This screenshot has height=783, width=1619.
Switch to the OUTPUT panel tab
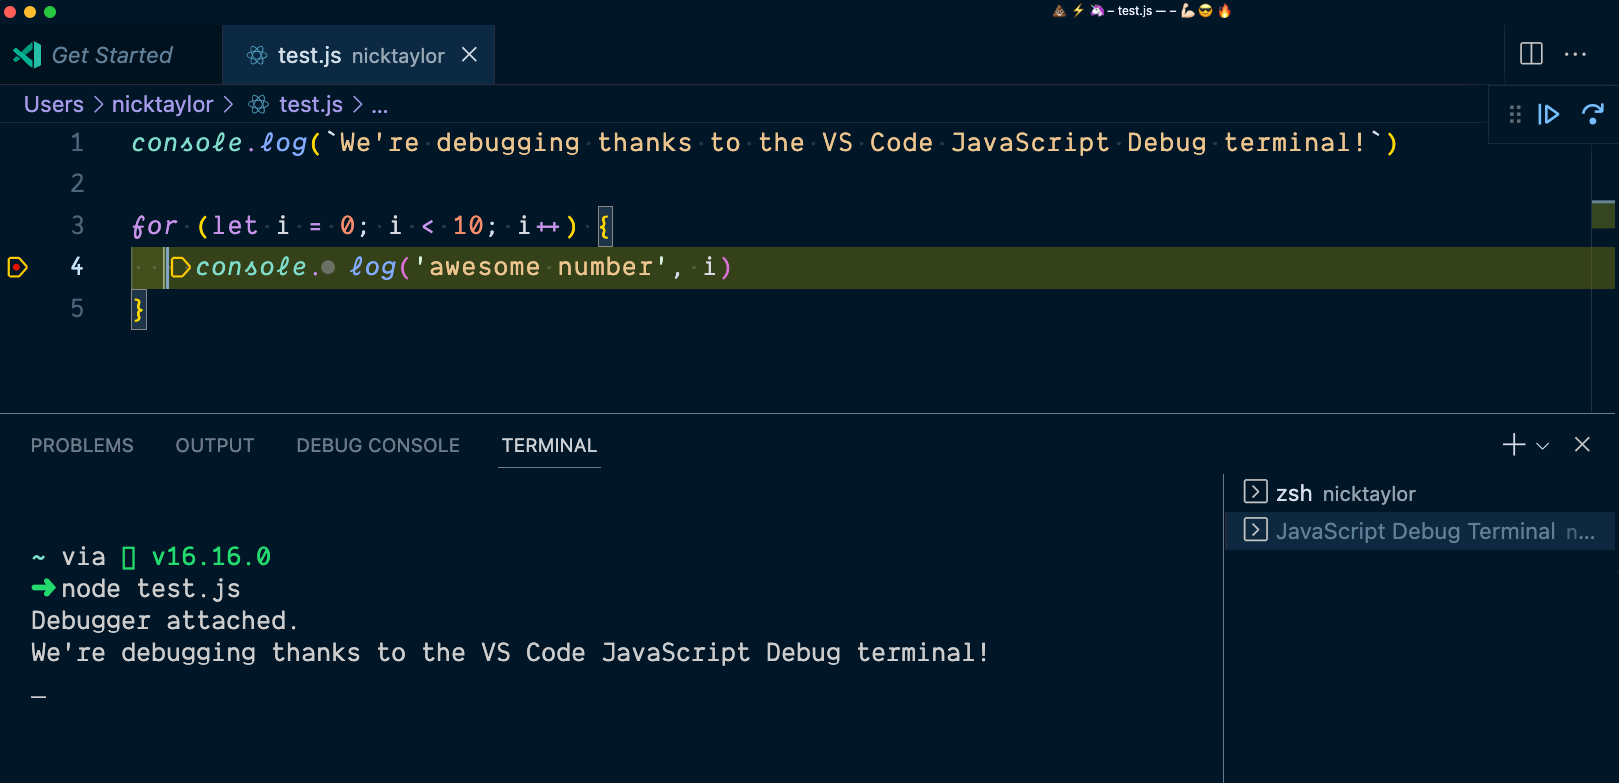click(215, 445)
